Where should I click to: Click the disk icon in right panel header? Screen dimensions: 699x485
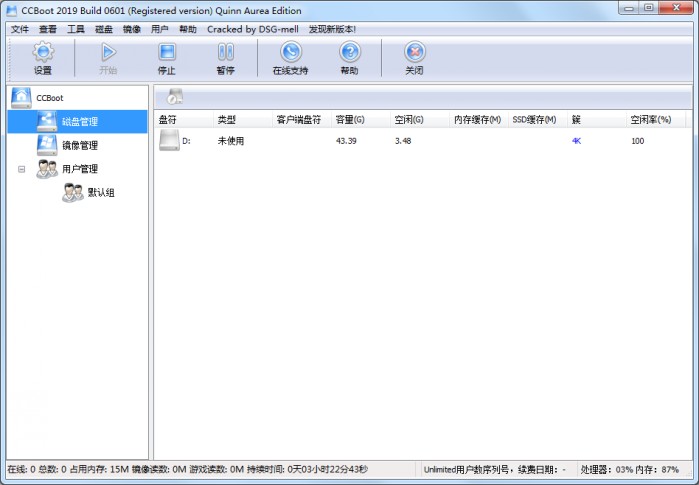[x=174, y=96]
